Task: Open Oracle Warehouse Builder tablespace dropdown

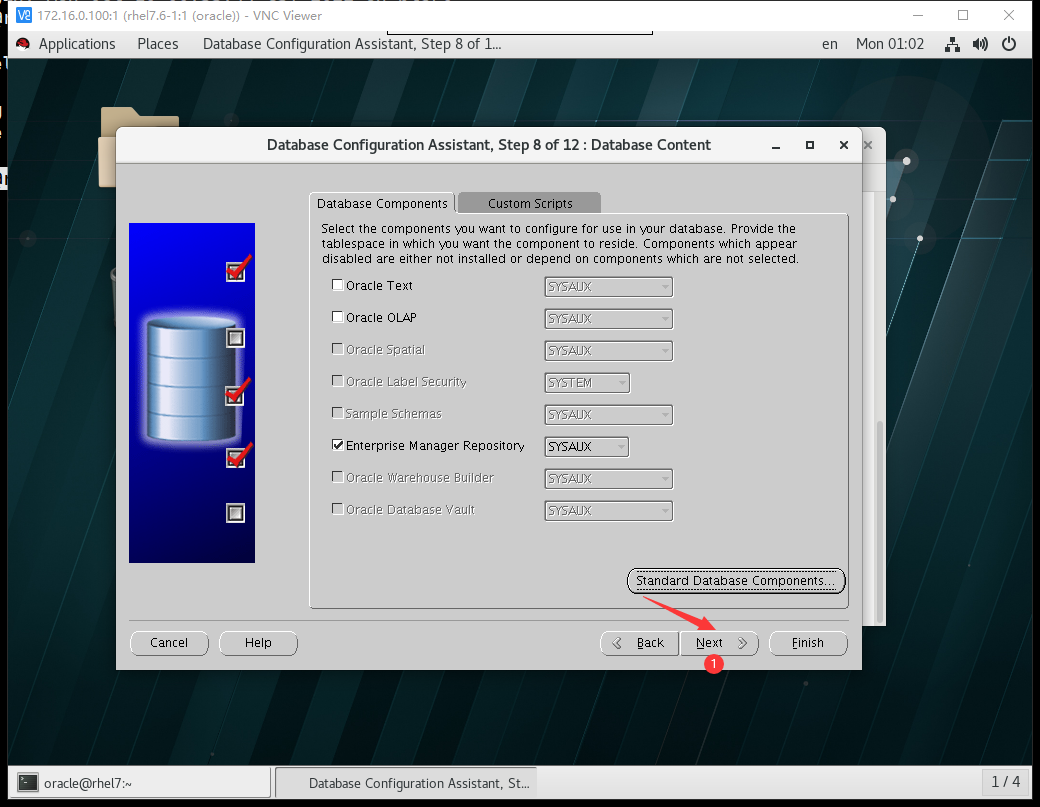Action: pos(609,478)
